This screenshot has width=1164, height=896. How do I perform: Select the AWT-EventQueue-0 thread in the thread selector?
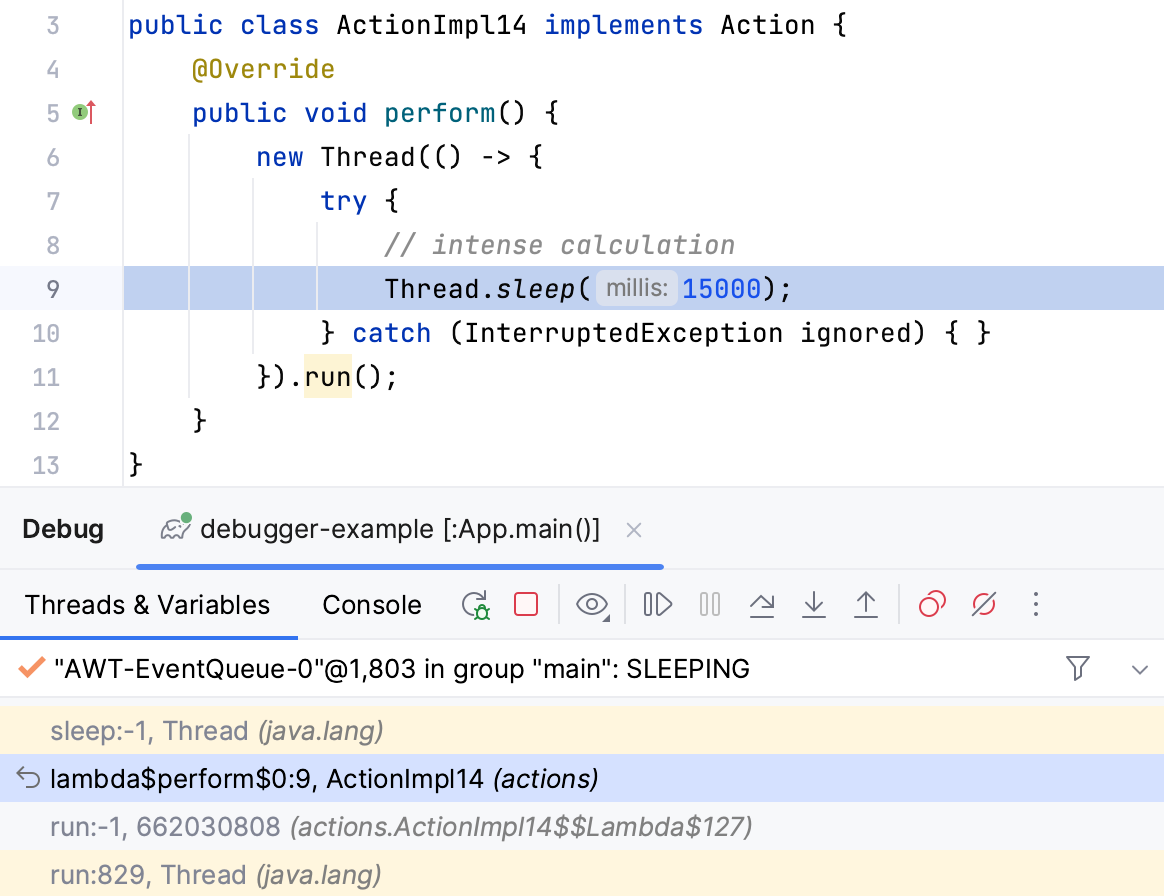point(402,669)
